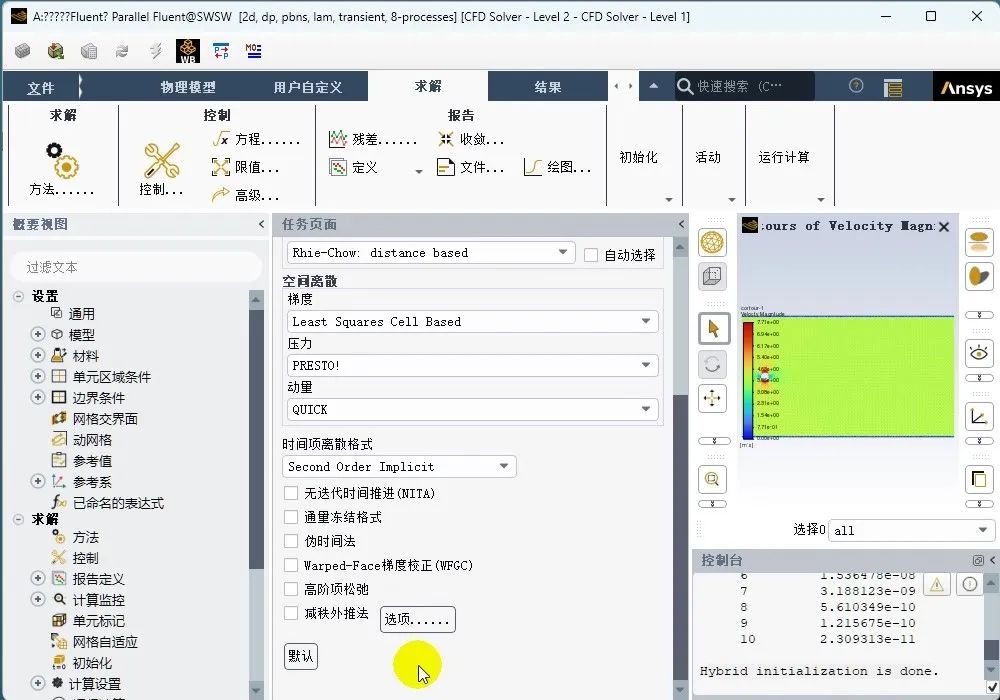
Task: Click the 控制 (Controls) wrench icon in ribbon
Action: 161,160
